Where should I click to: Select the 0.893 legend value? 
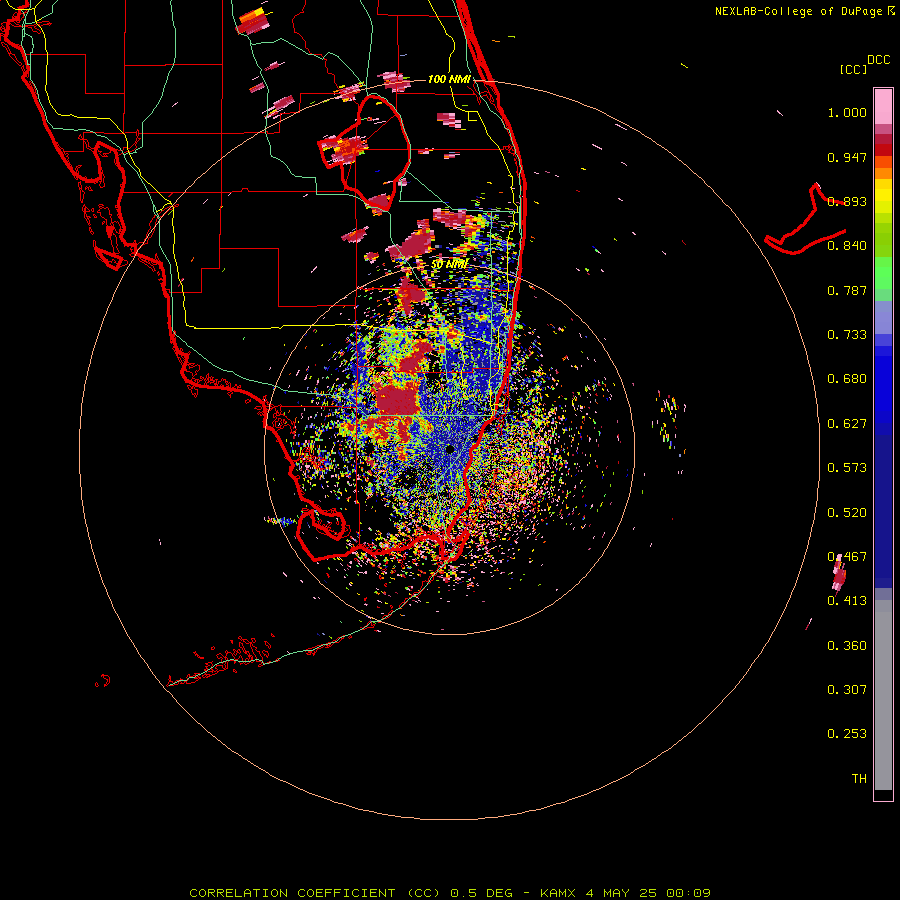tap(847, 201)
